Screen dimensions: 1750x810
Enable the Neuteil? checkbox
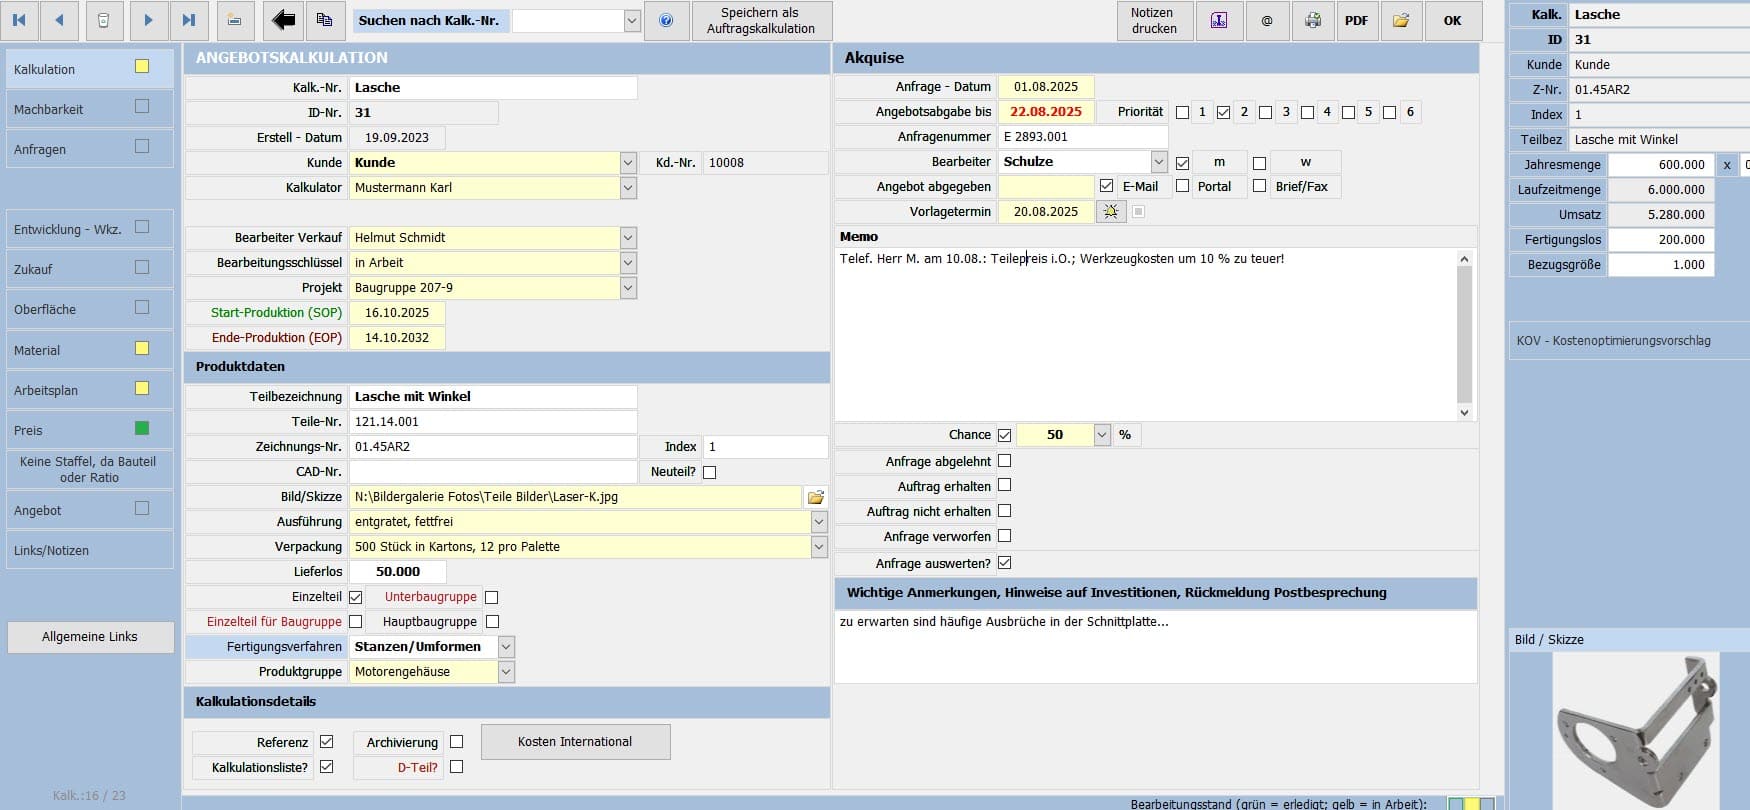pyautogui.click(x=709, y=472)
